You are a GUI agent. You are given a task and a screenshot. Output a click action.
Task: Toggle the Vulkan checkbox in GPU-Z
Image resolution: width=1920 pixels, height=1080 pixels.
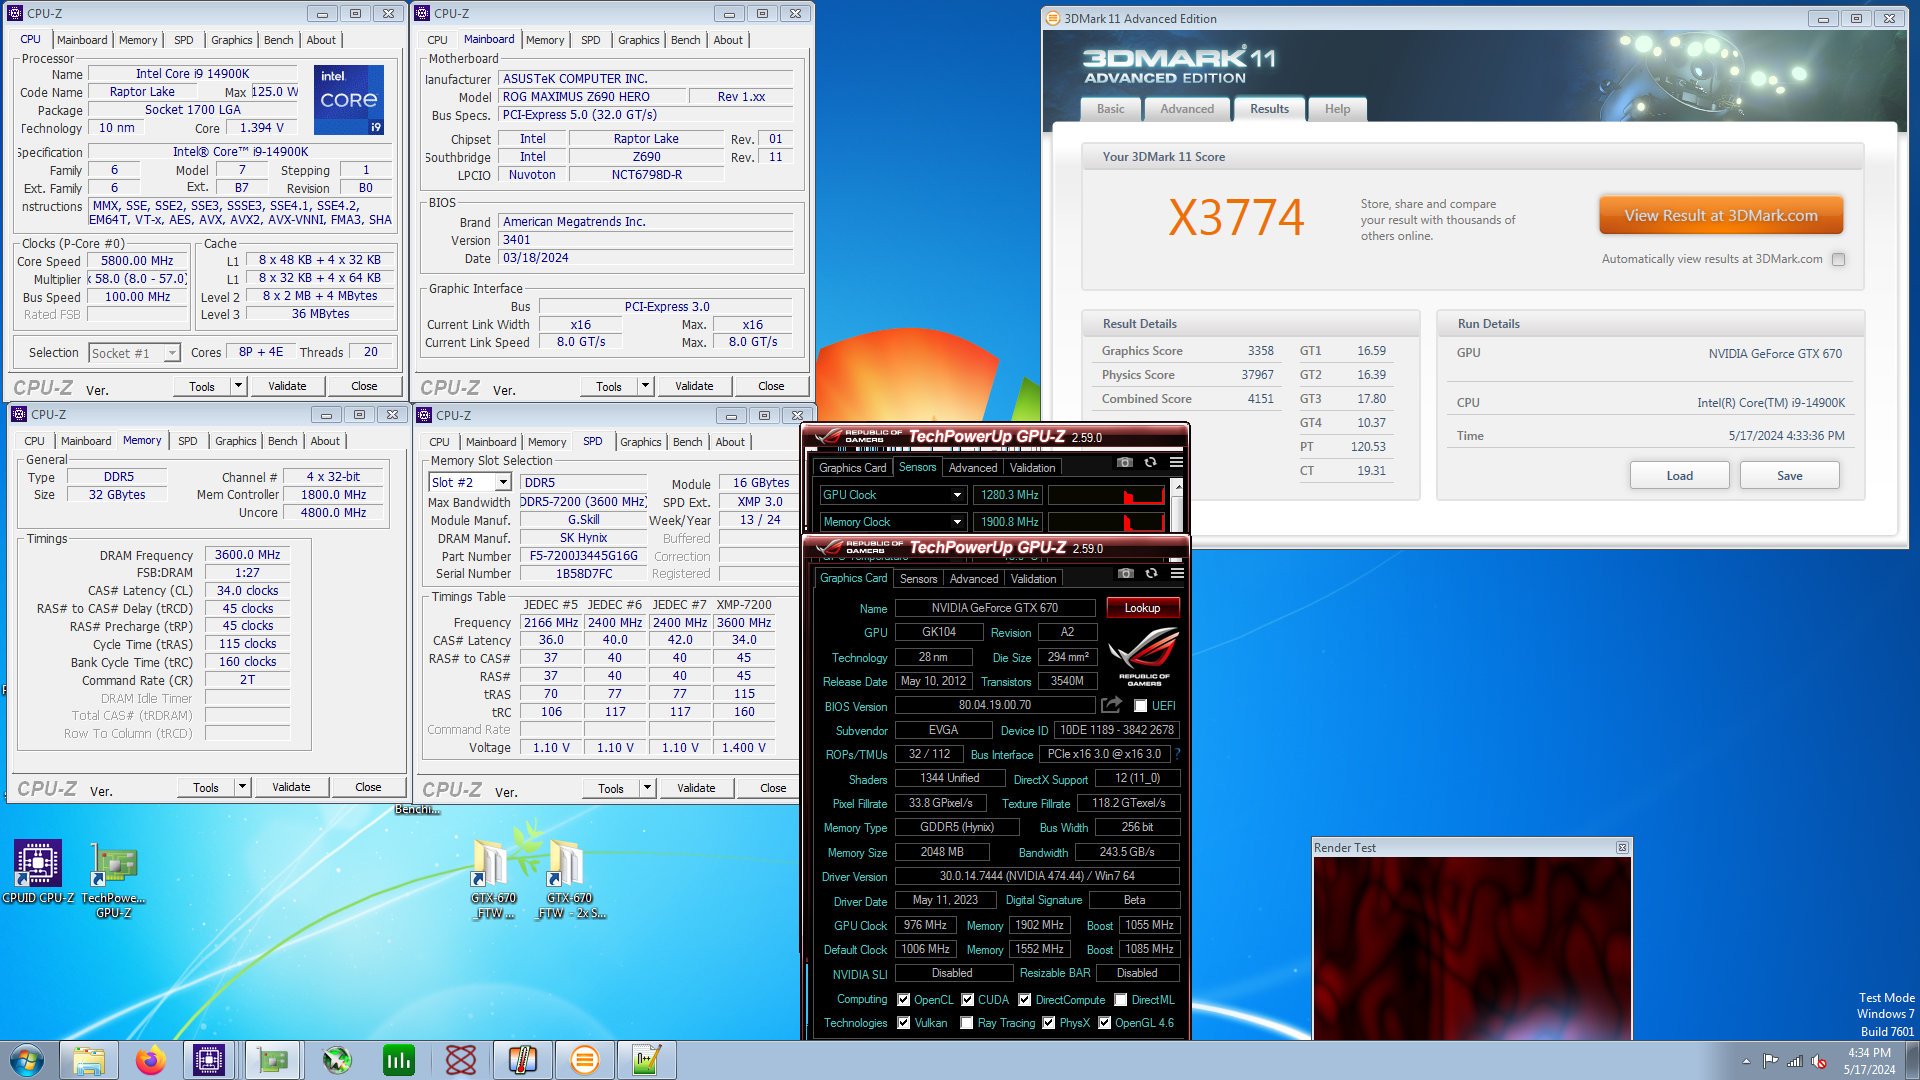pos(904,1023)
